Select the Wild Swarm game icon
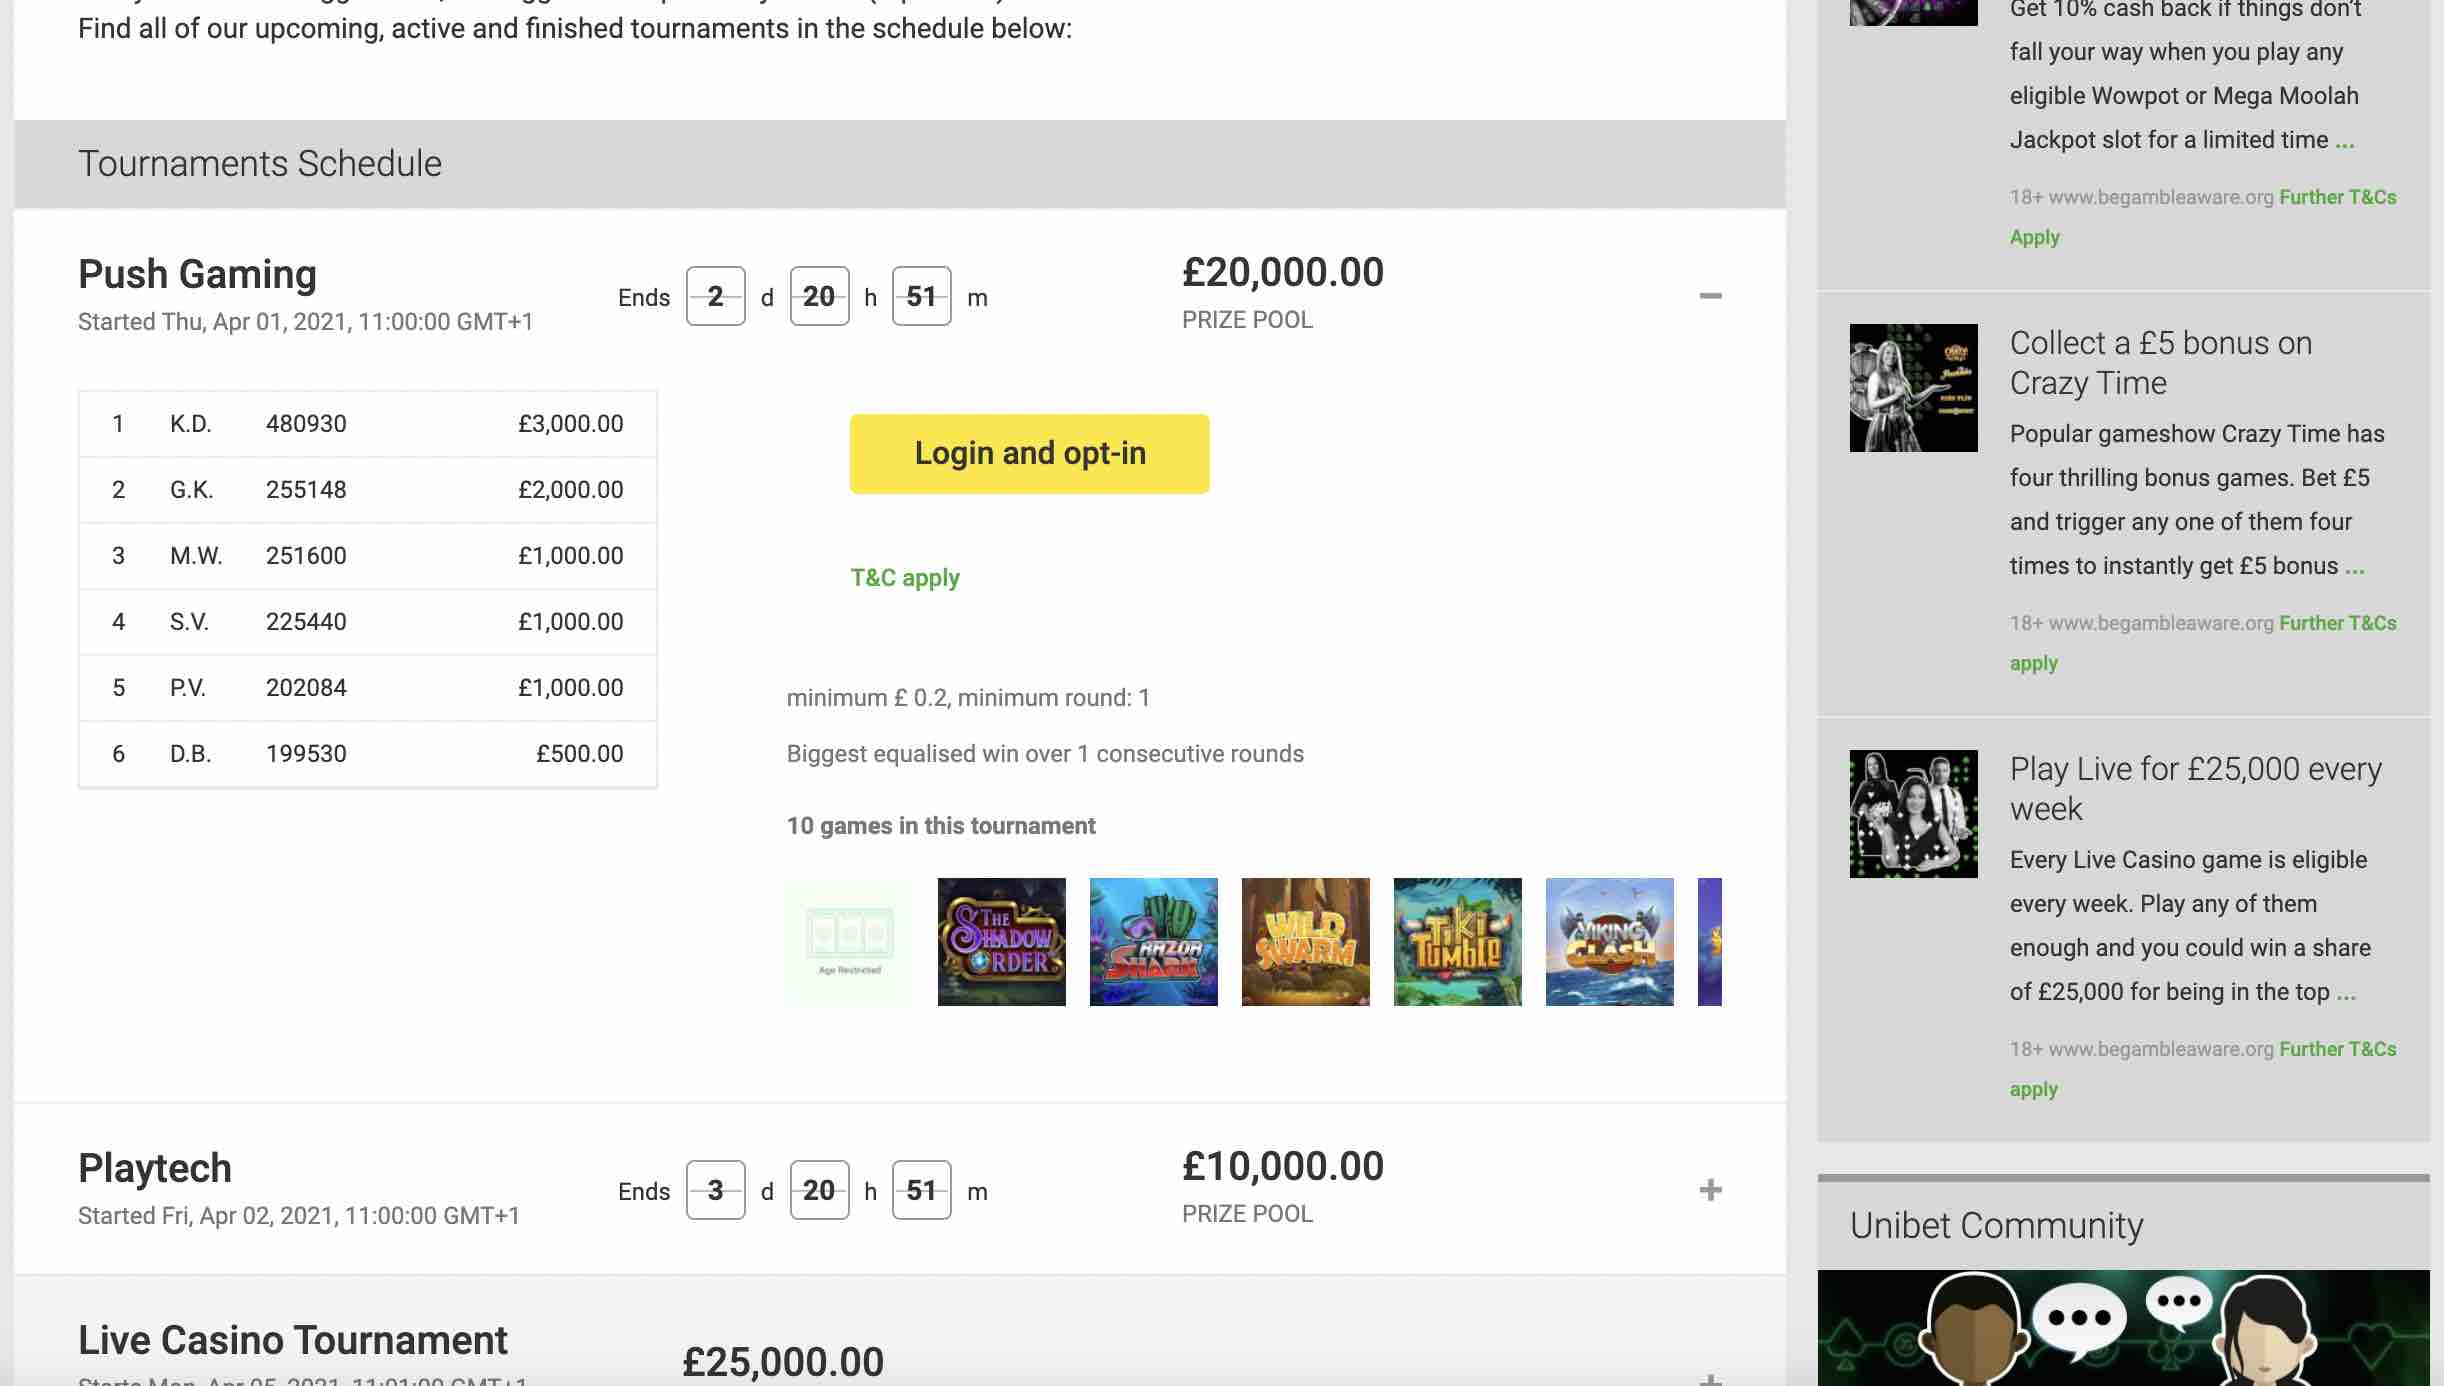 tap(1305, 942)
